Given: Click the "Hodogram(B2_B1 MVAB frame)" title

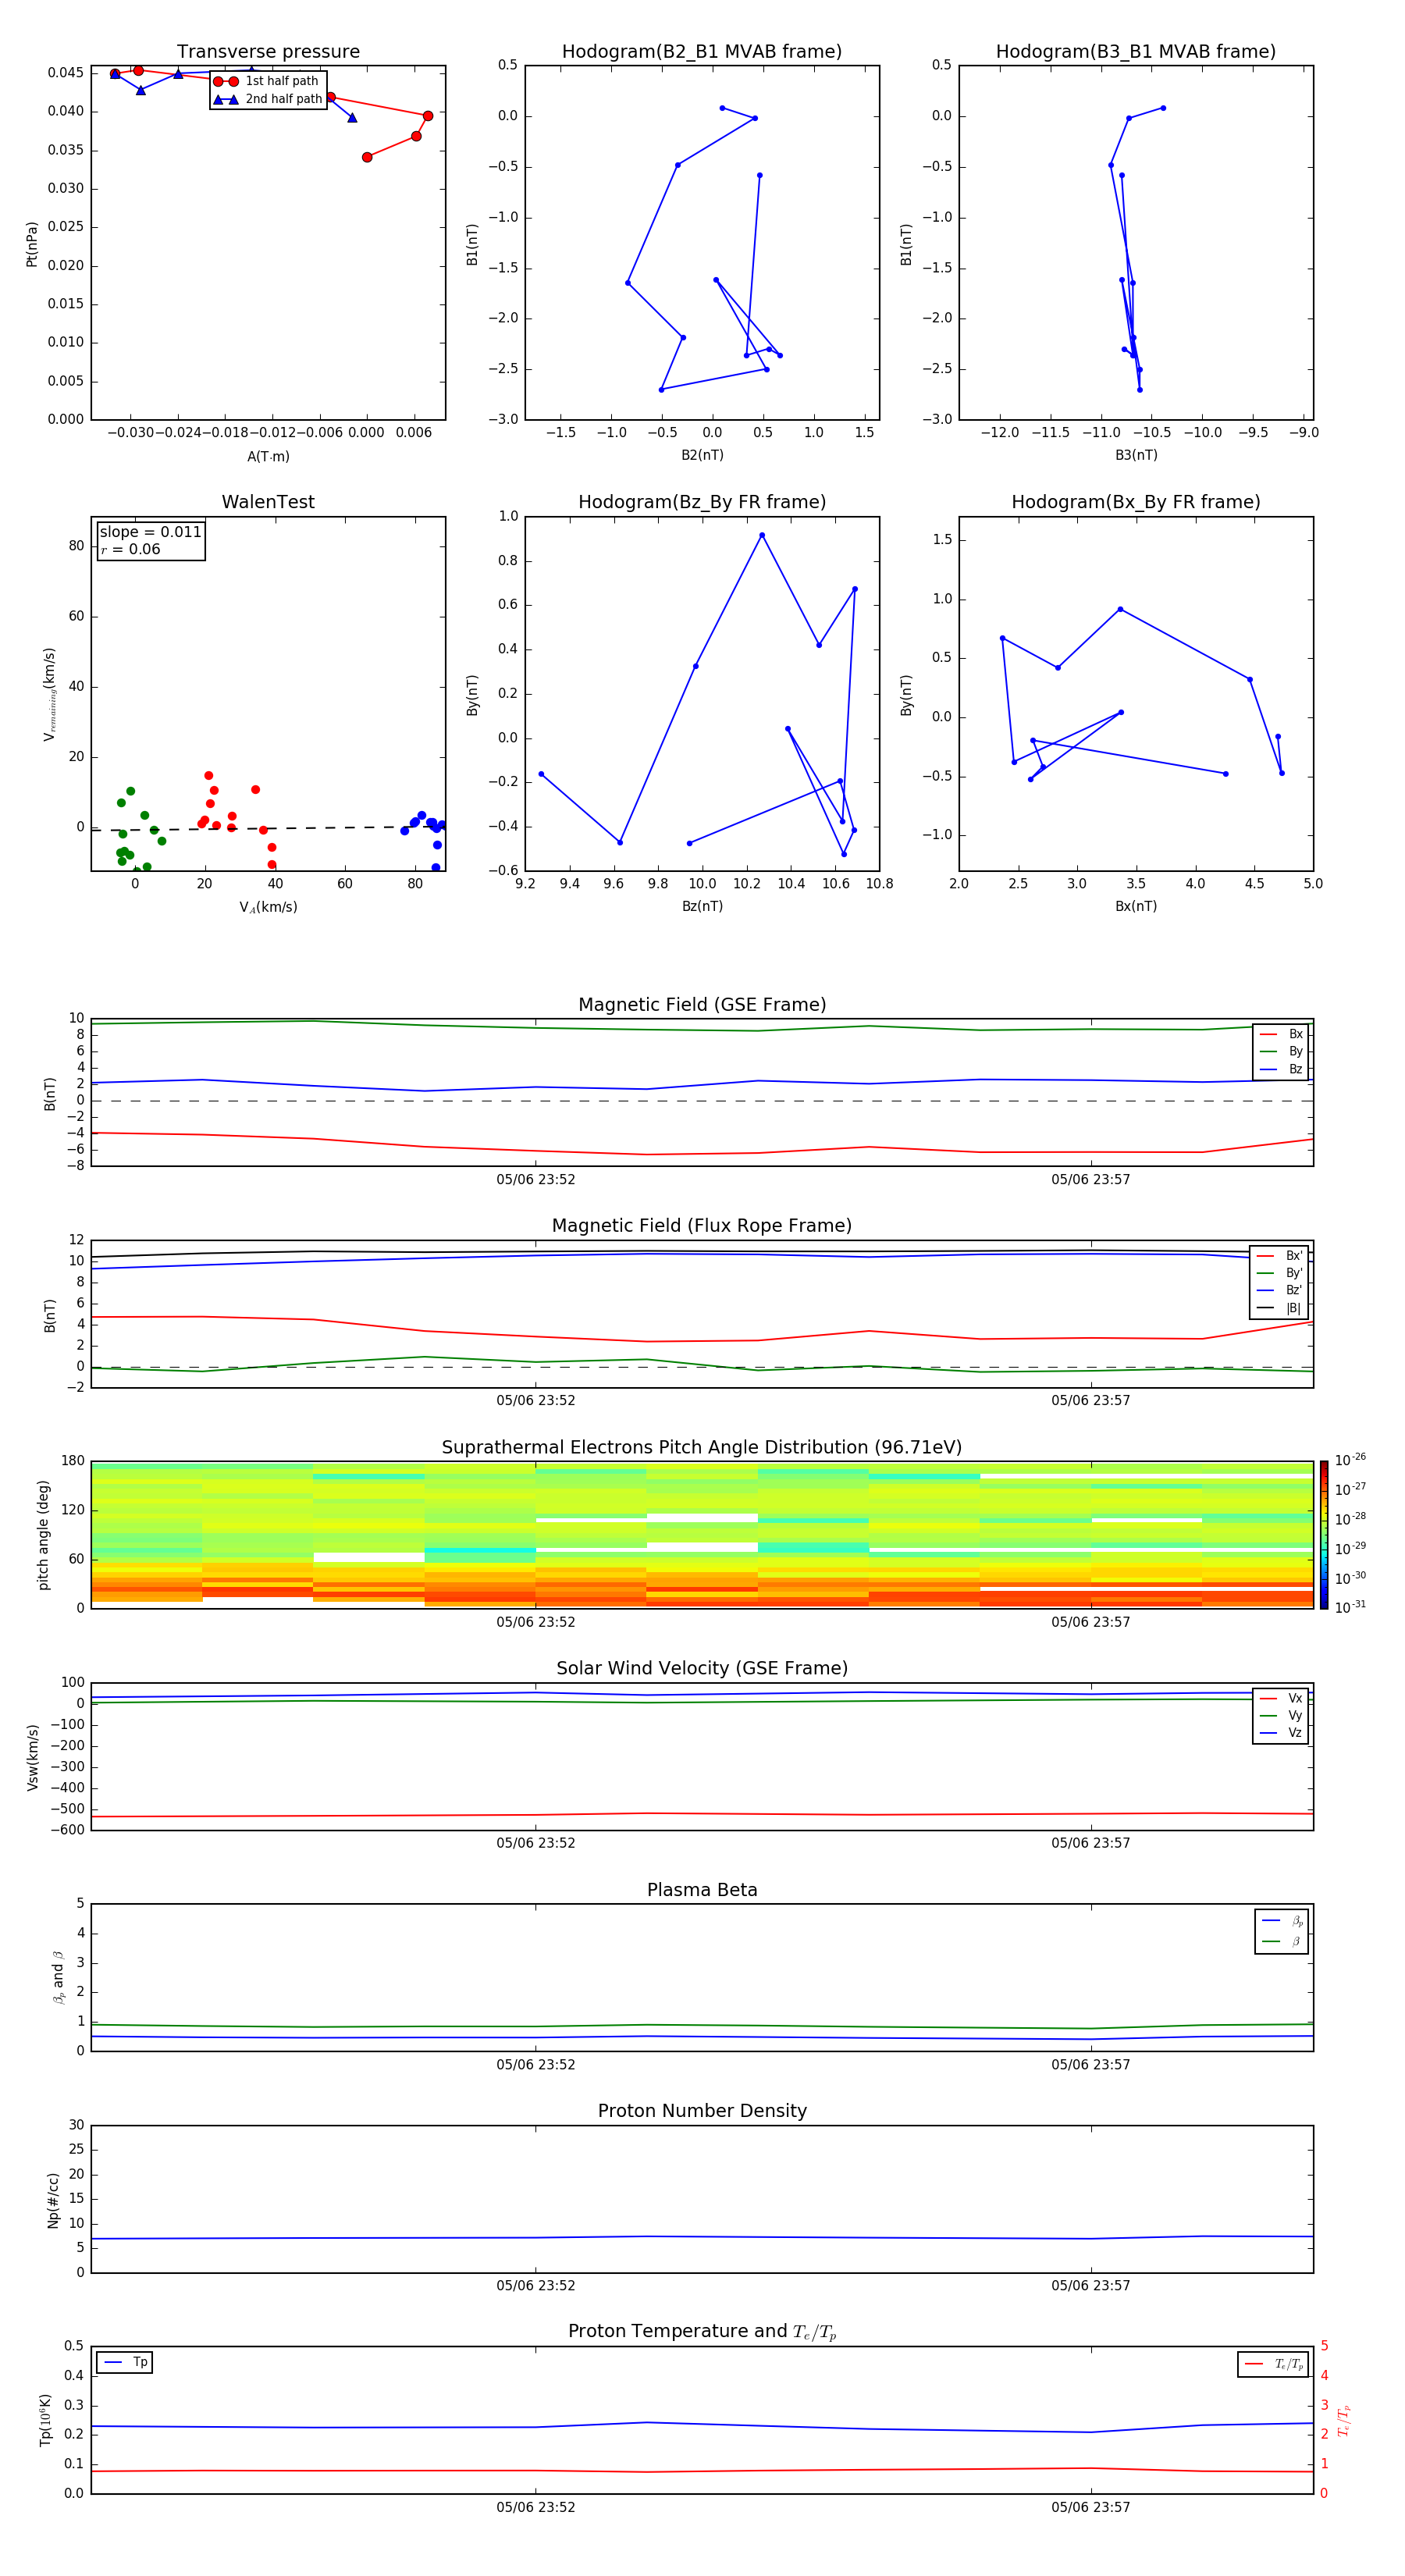Looking at the screenshot, I should [701, 52].
